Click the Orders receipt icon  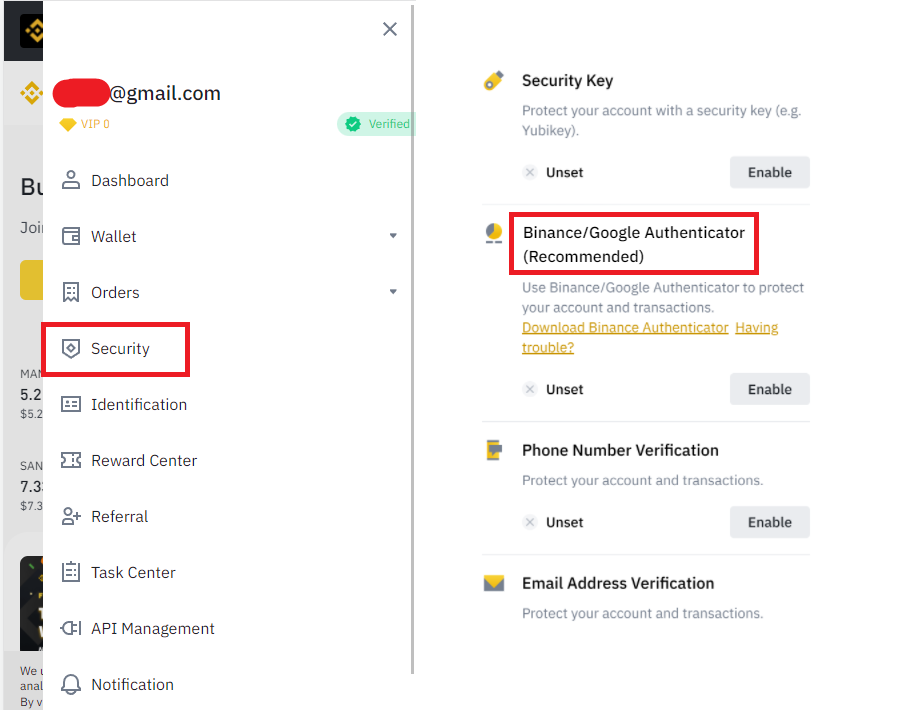tap(71, 292)
